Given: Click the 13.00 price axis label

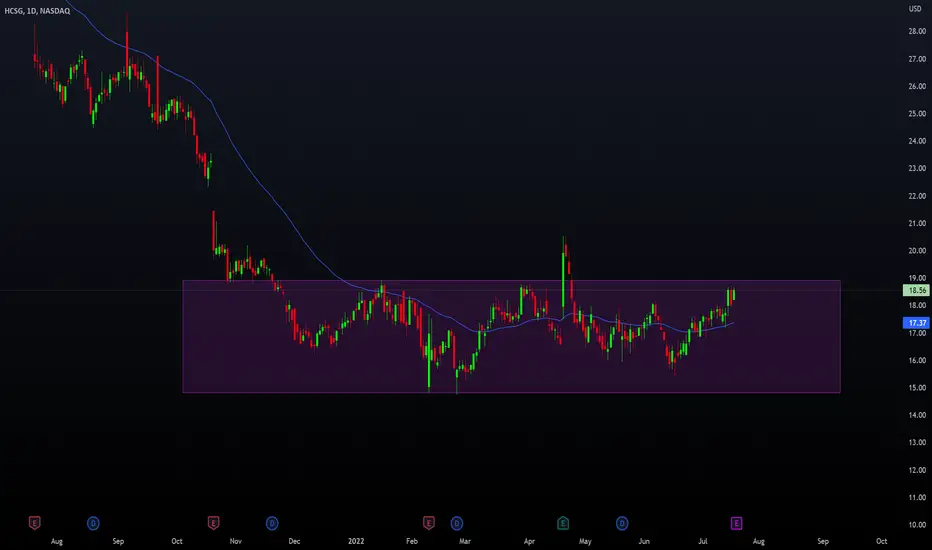Looking at the screenshot, I should (917, 442).
